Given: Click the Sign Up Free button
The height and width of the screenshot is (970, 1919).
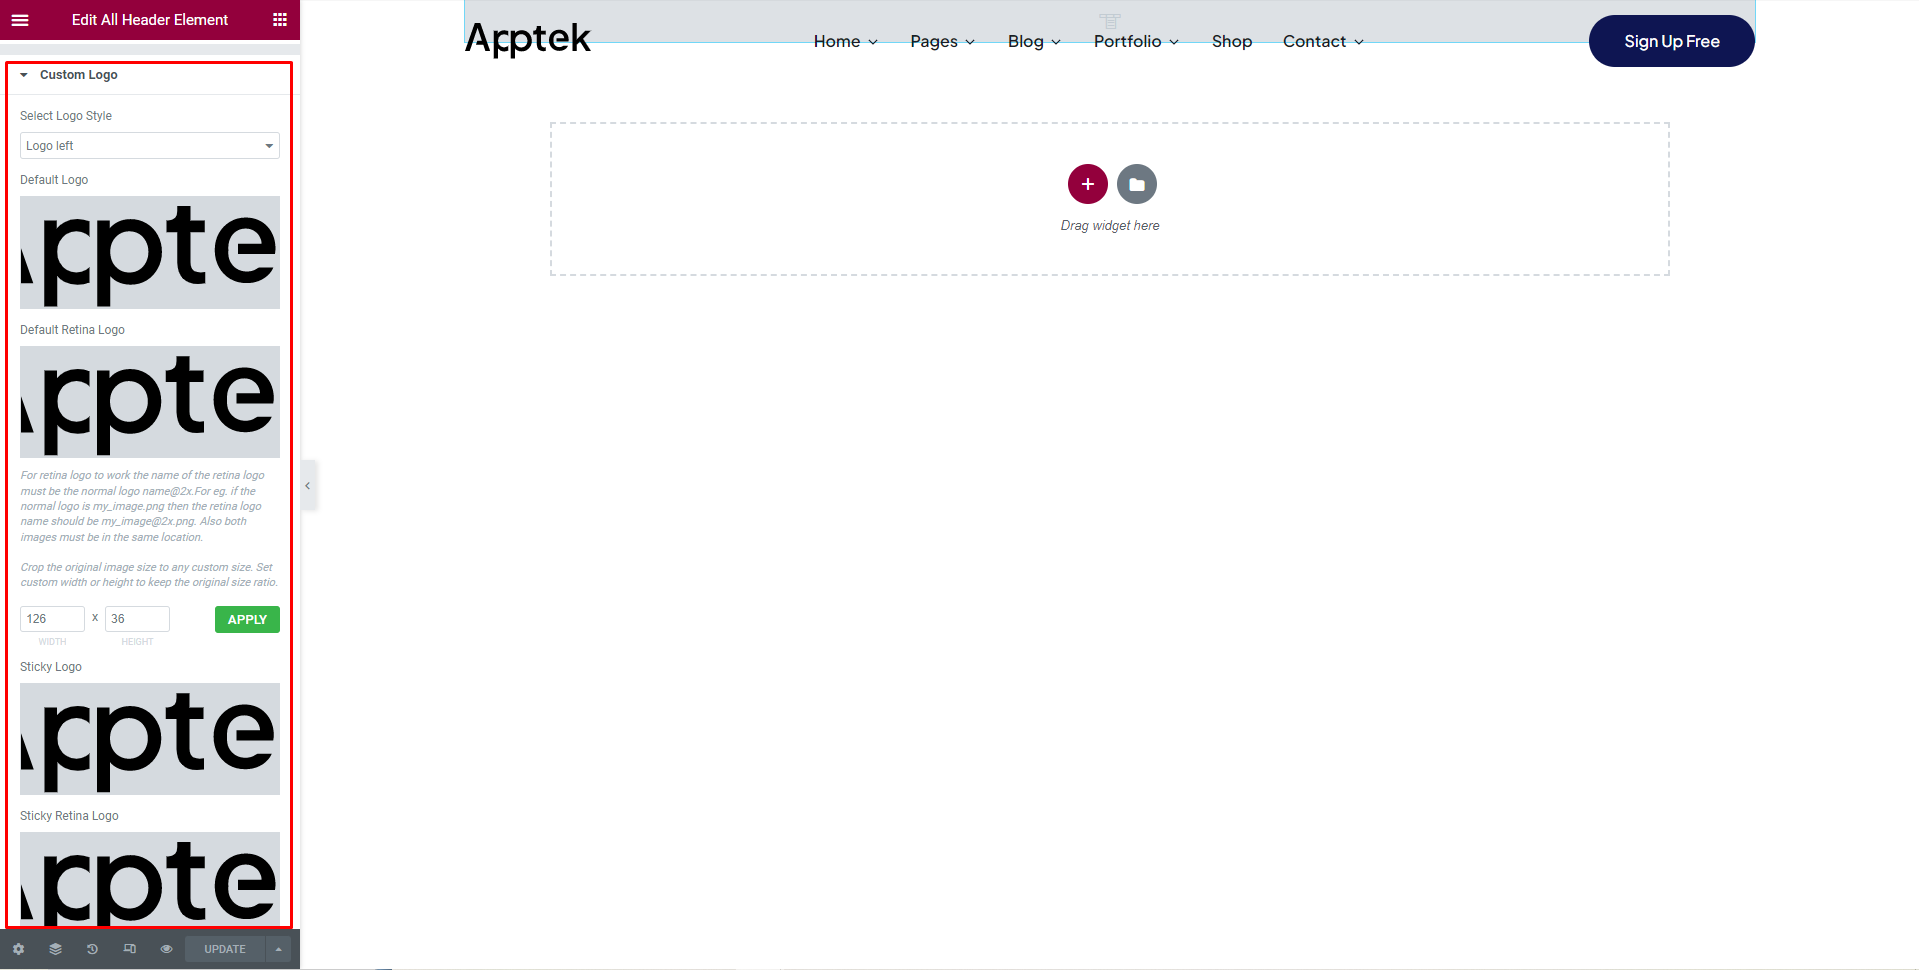Looking at the screenshot, I should click(x=1671, y=41).
